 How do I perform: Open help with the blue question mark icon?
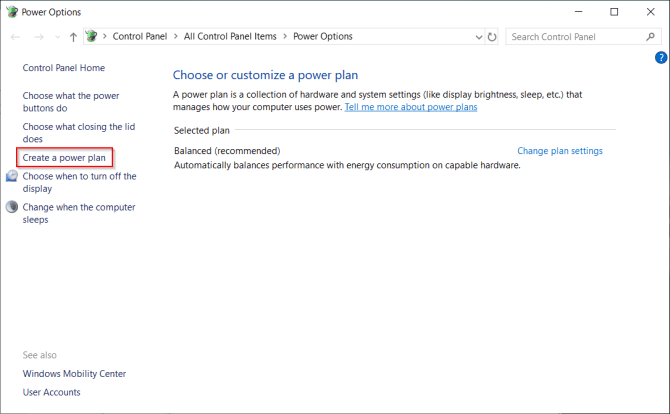[x=662, y=59]
